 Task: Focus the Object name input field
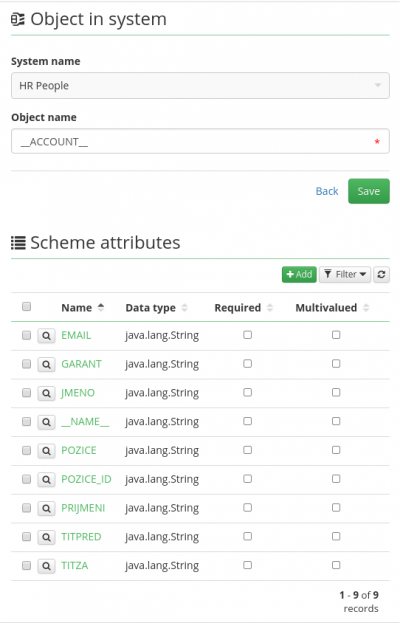click(200, 141)
